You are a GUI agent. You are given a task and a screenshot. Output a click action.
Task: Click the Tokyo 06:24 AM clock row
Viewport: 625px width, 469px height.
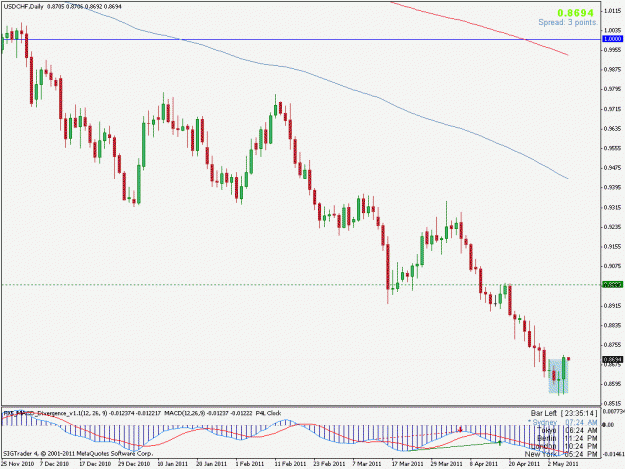pos(567,430)
